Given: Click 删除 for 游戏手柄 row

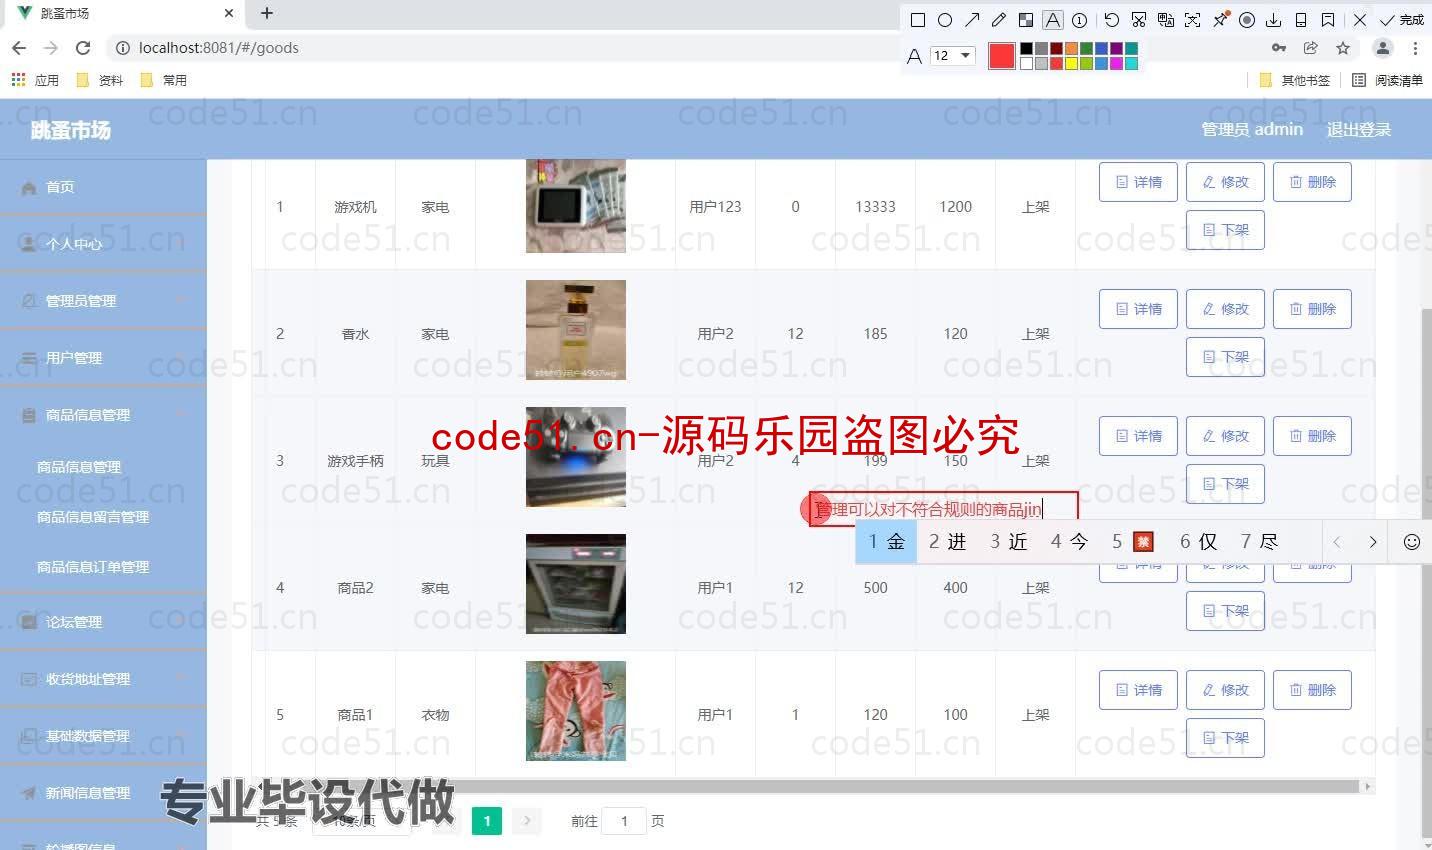Looking at the screenshot, I should (1312, 436).
